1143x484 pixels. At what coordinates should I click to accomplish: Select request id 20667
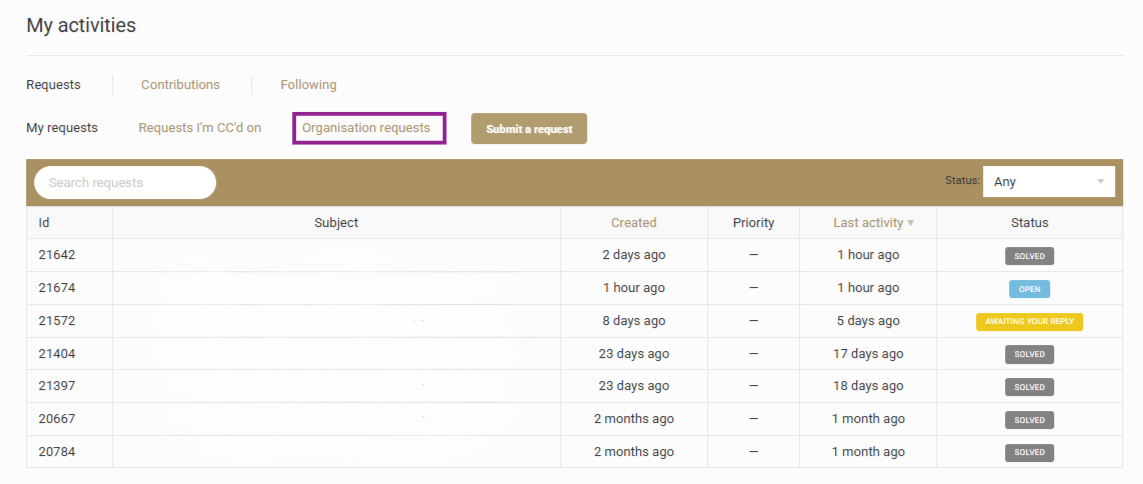point(57,419)
